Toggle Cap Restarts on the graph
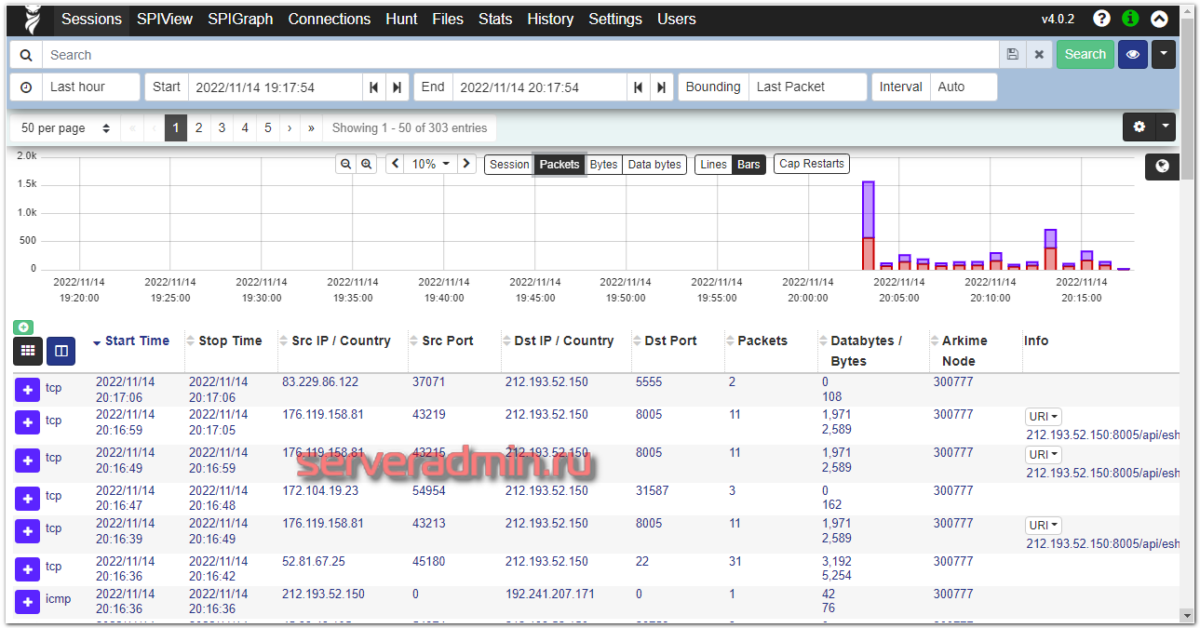Image resolution: width=1200 pixels, height=628 pixels. (x=811, y=164)
